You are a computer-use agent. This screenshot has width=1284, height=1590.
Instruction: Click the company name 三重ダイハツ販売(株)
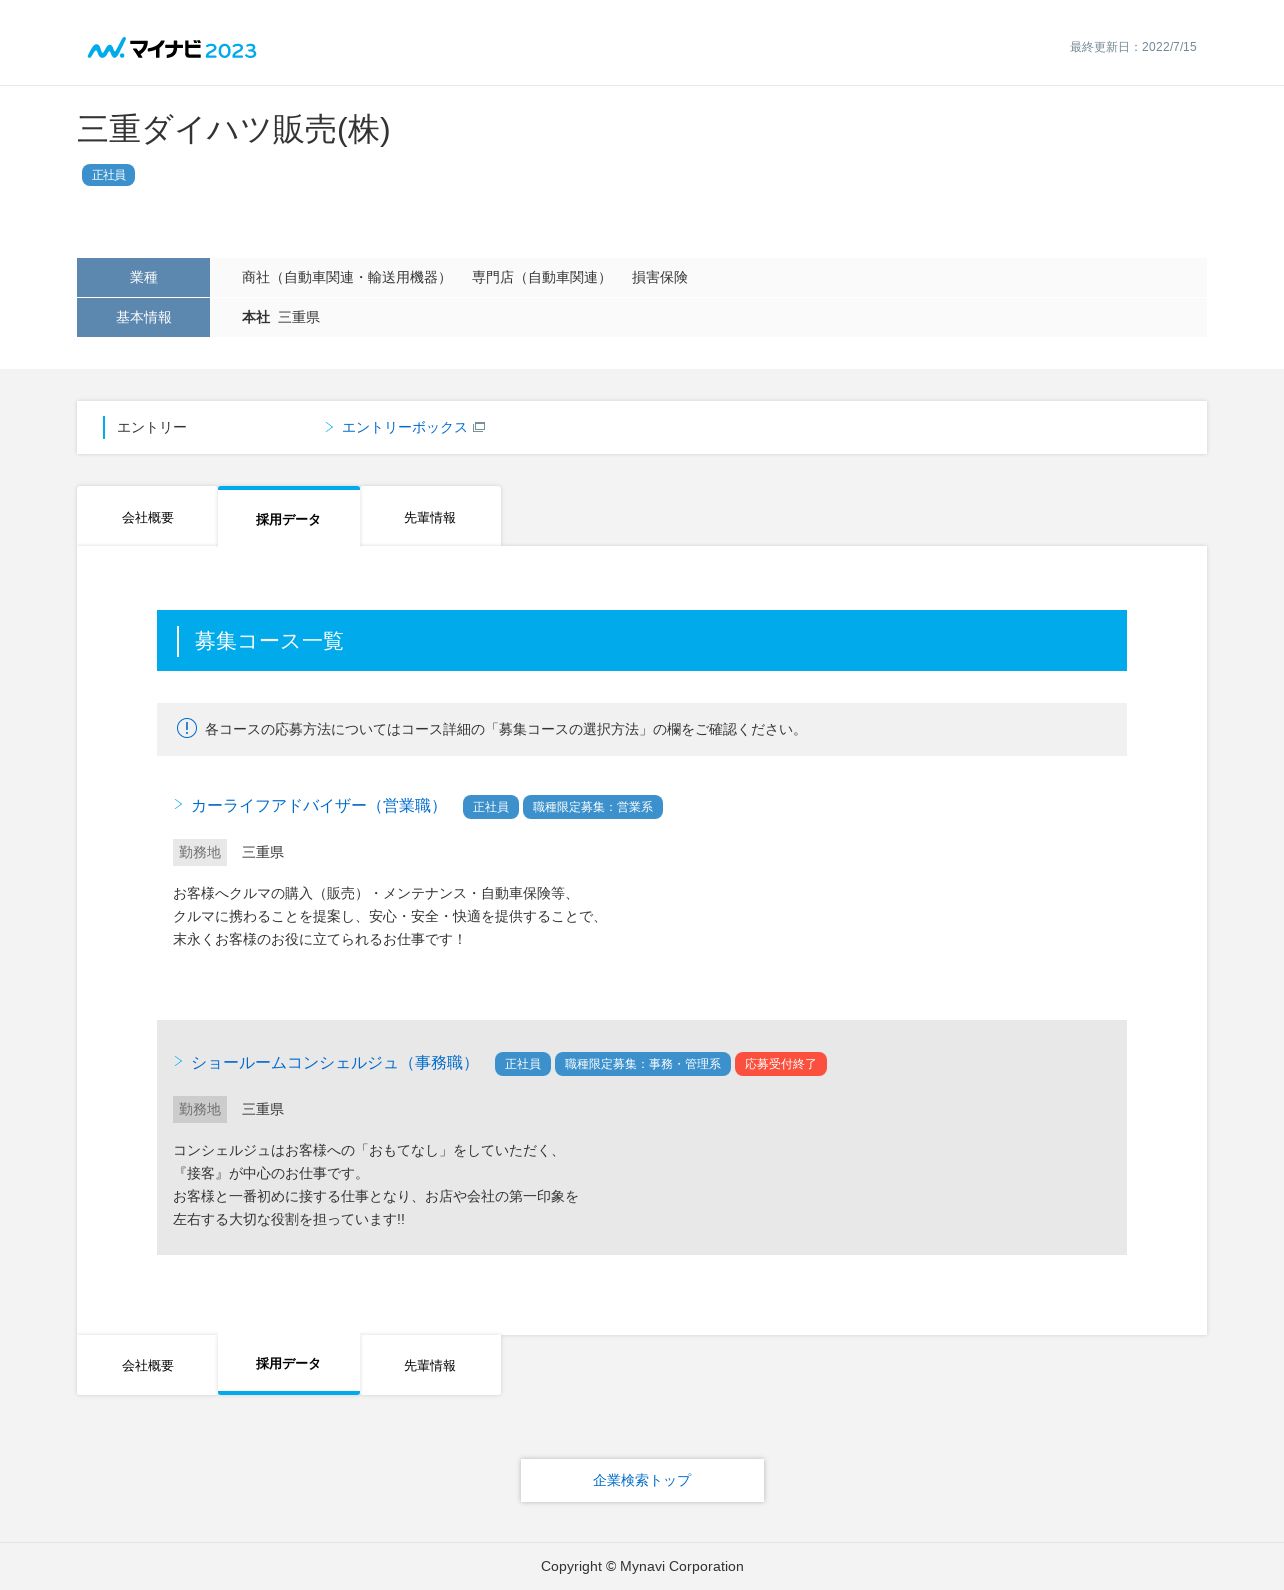[234, 129]
